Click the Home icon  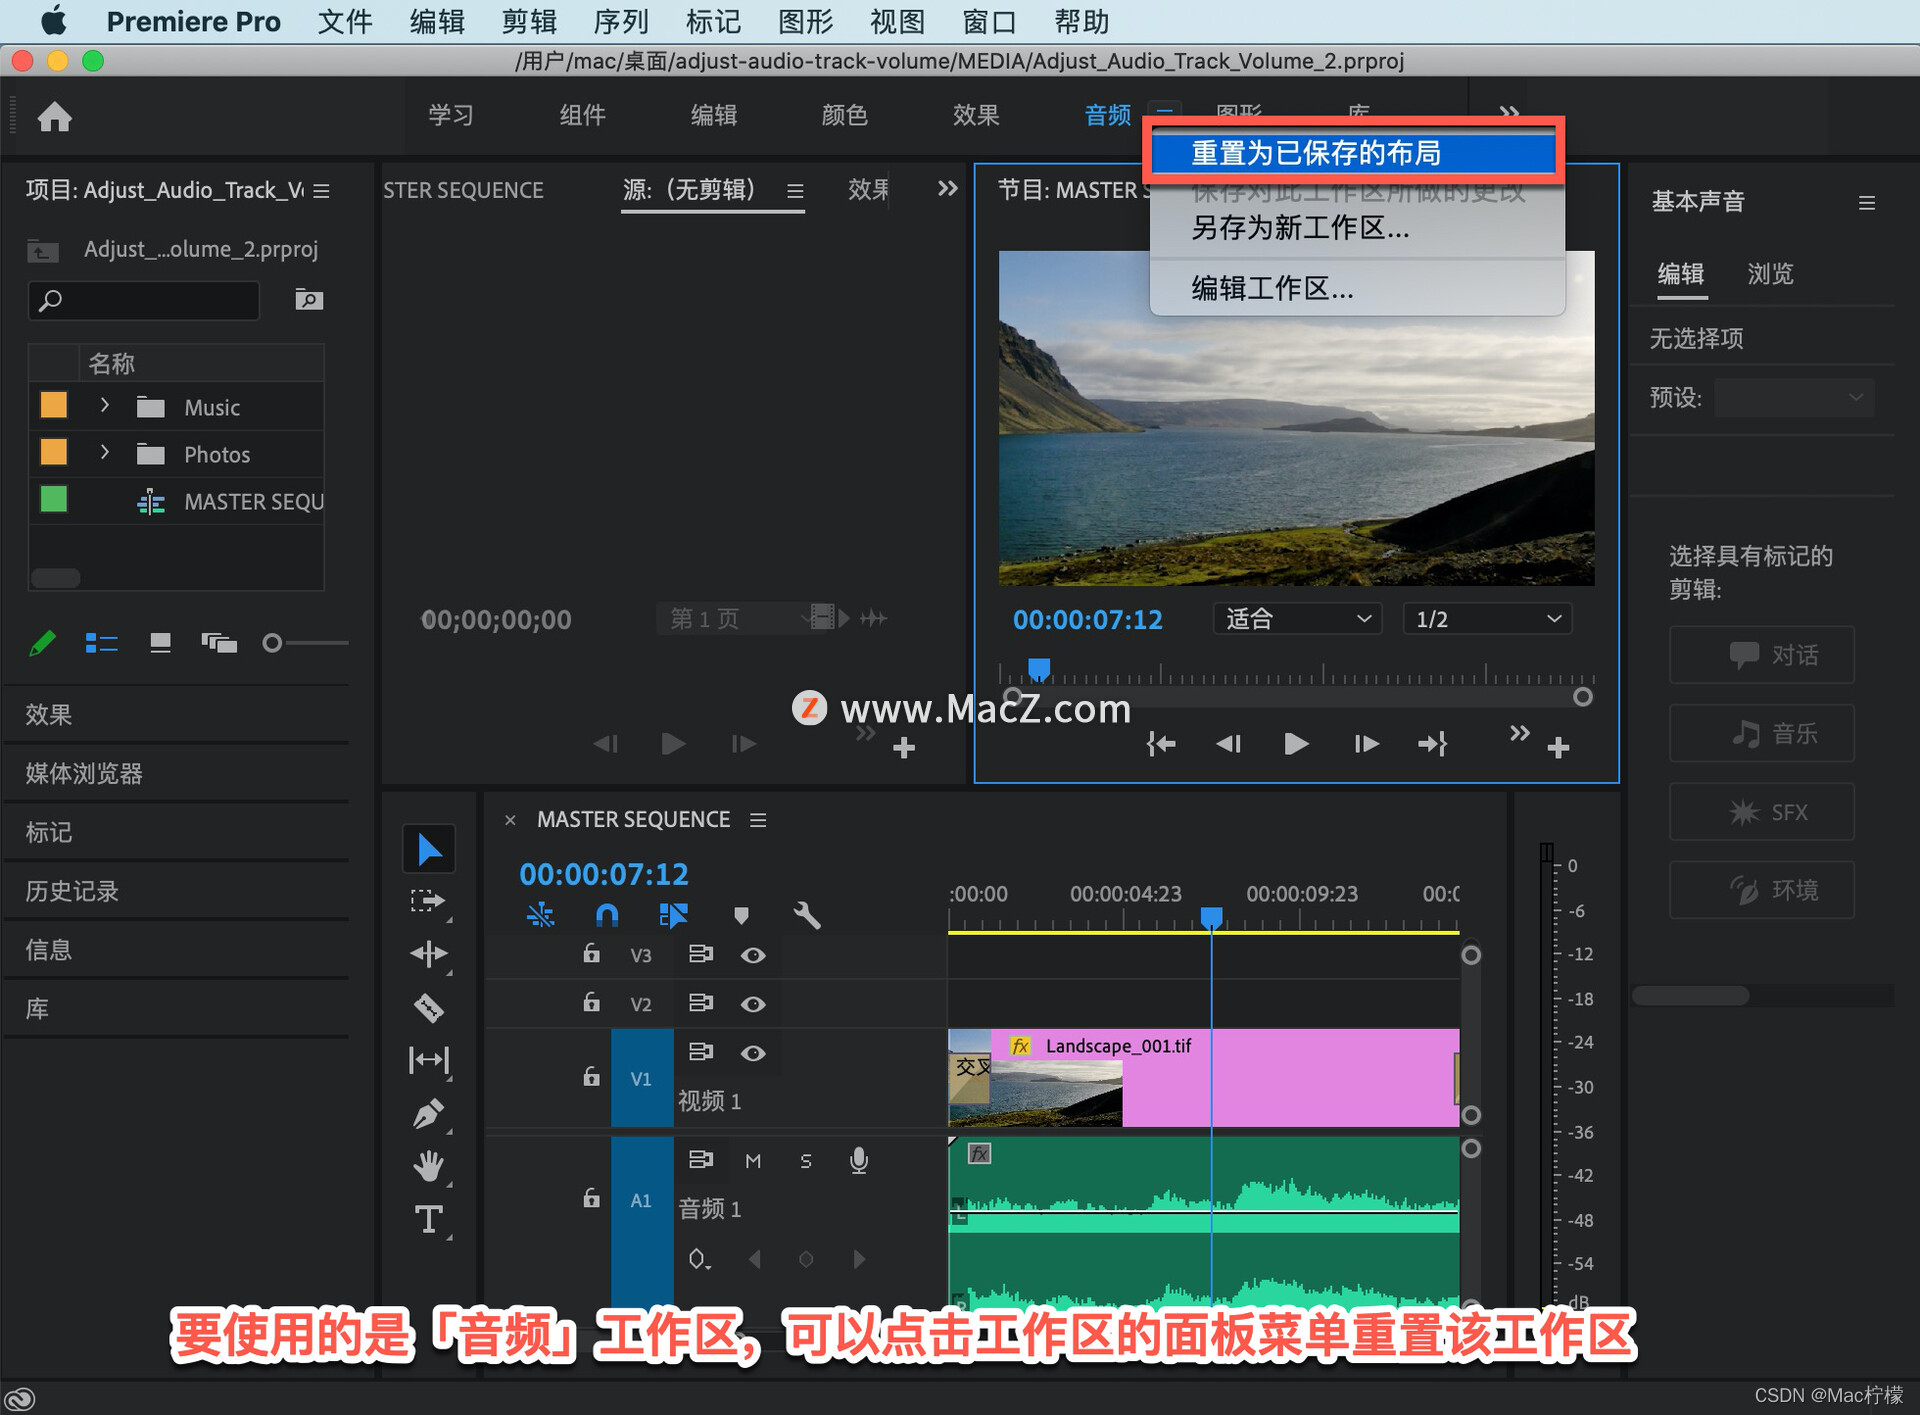55,117
